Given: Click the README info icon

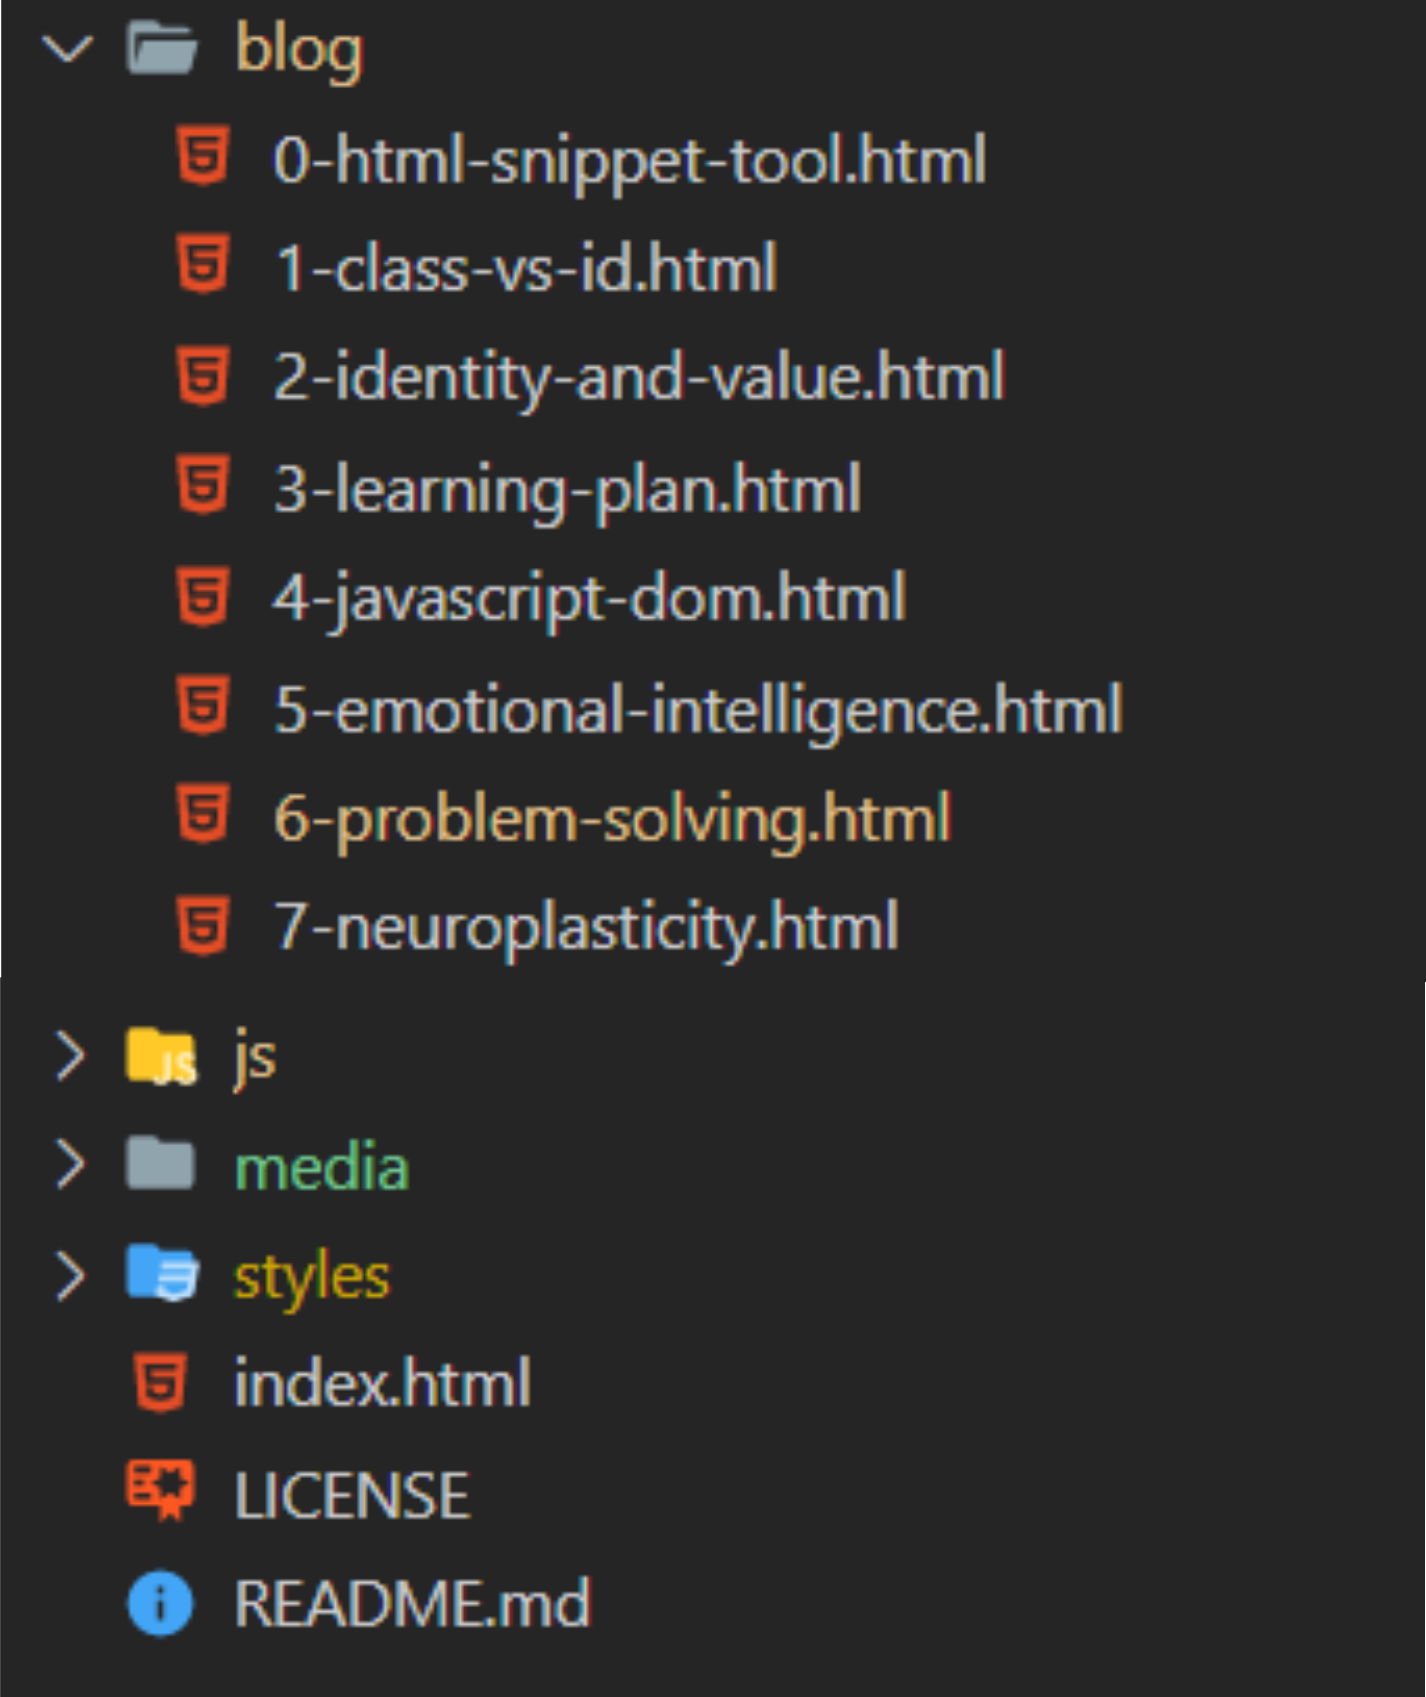Looking at the screenshot, I should (160, 1603).
